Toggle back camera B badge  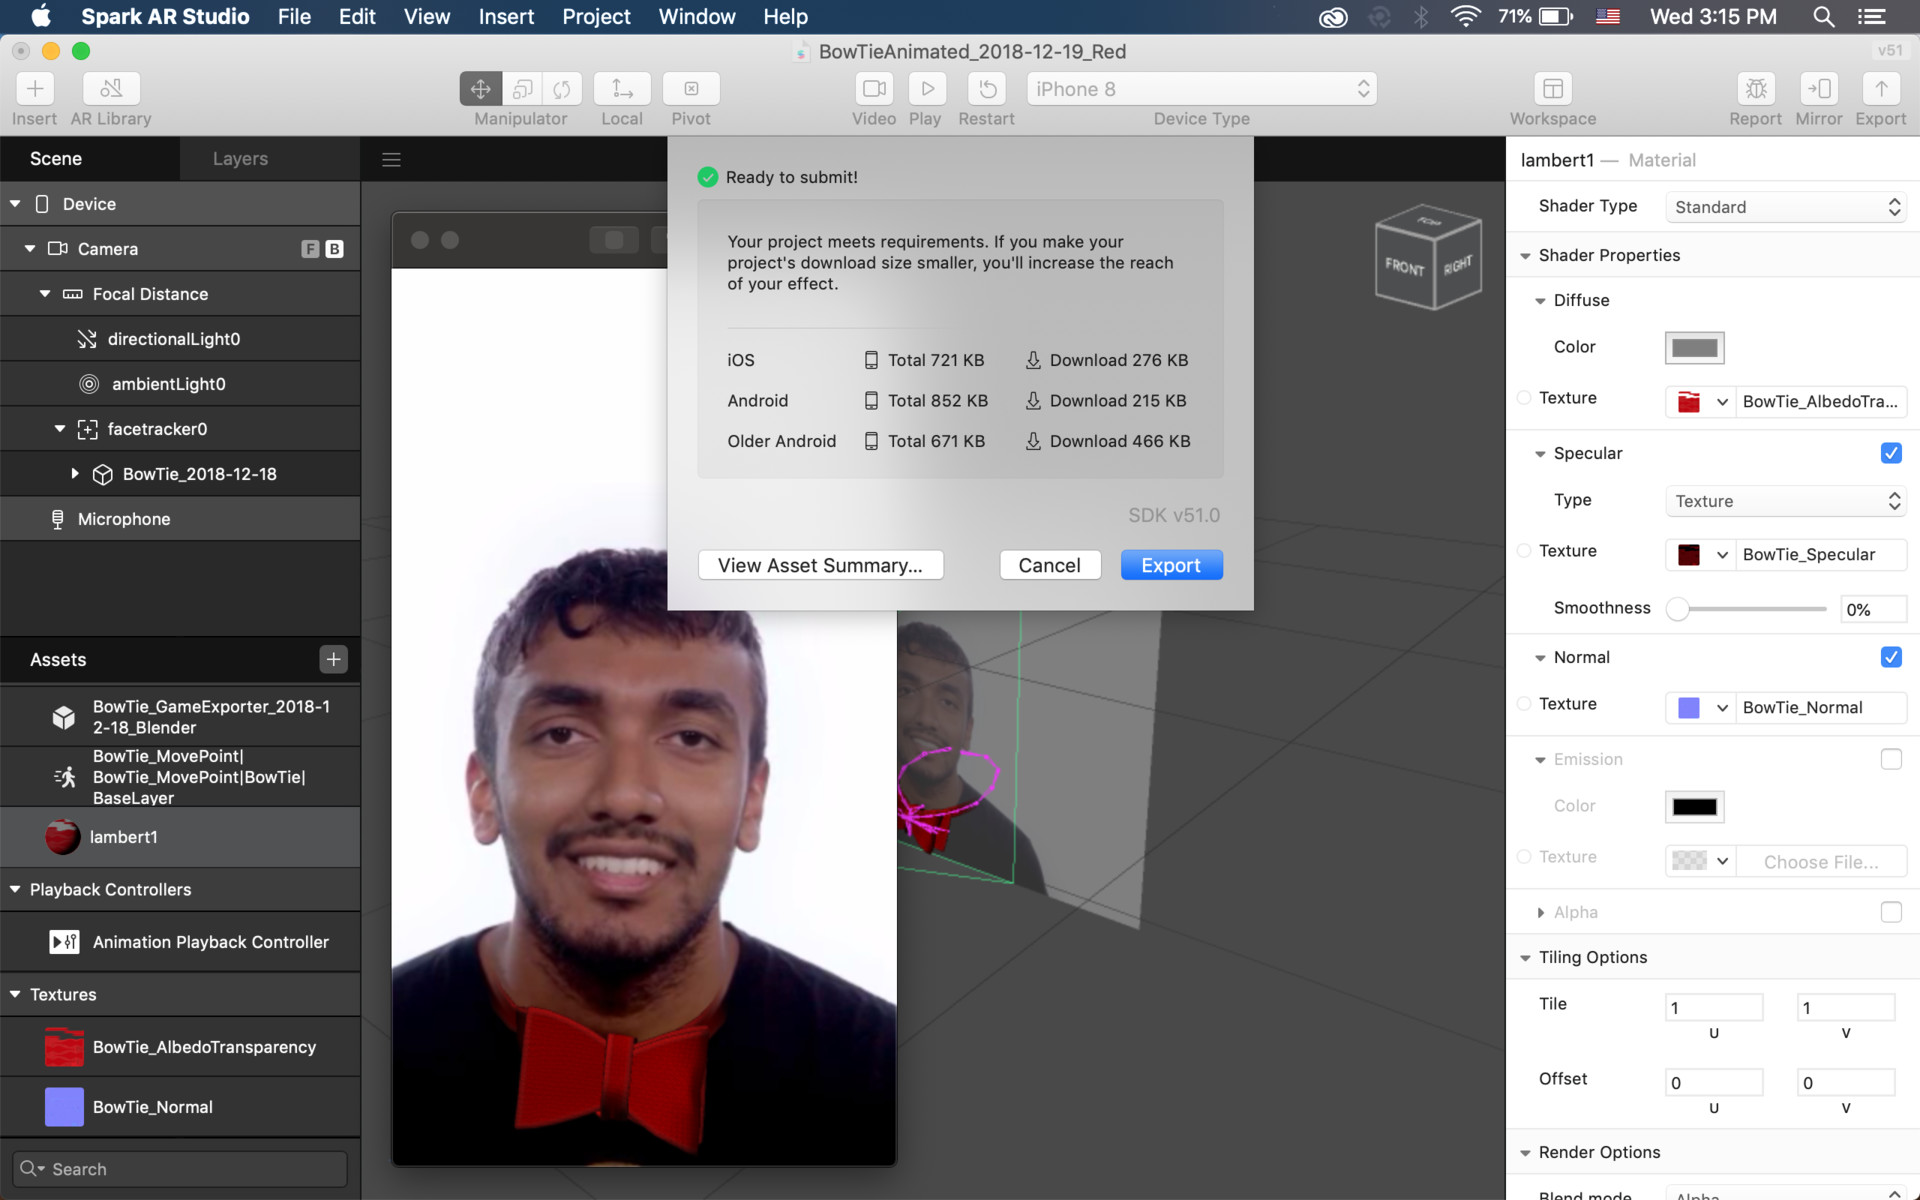tap(334, 249)
